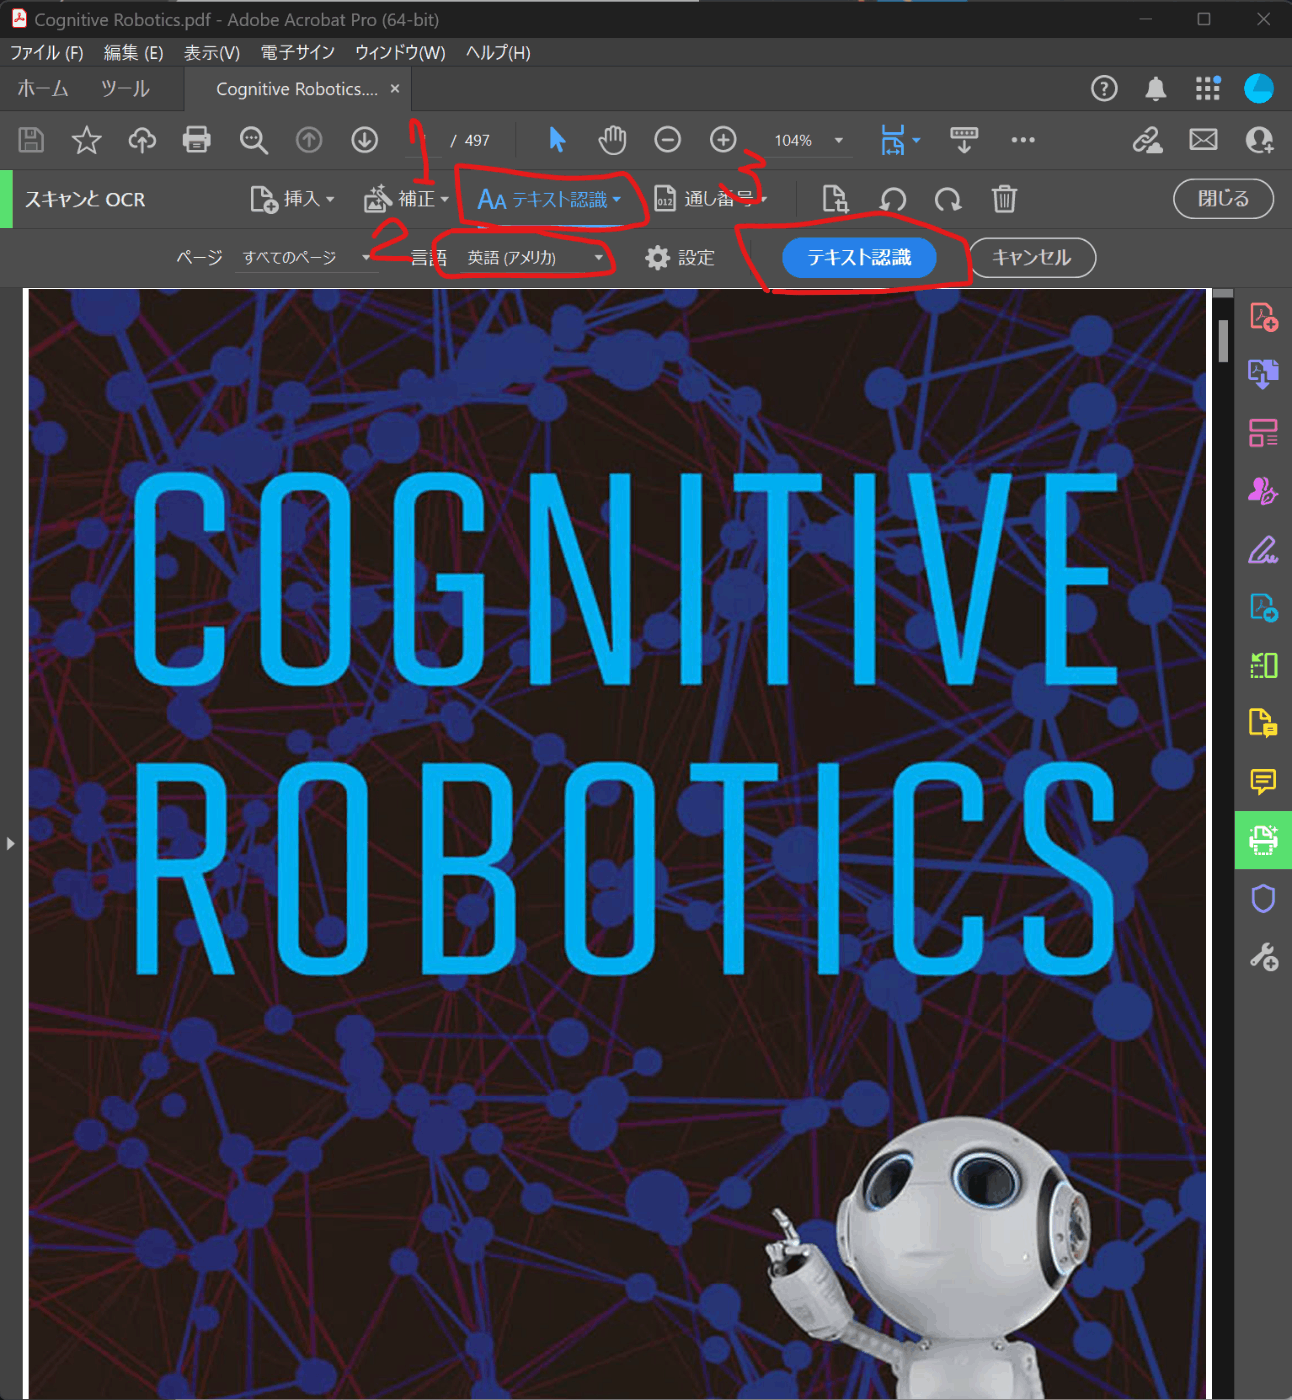Go to next page arrow icon

click(x=364, y=140)
